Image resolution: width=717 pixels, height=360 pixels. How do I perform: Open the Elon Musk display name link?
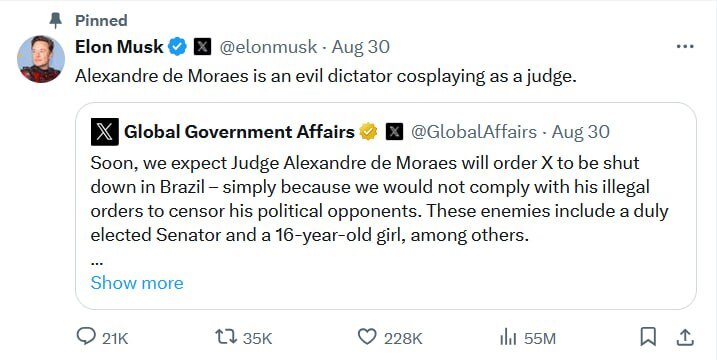click(119, 47)
